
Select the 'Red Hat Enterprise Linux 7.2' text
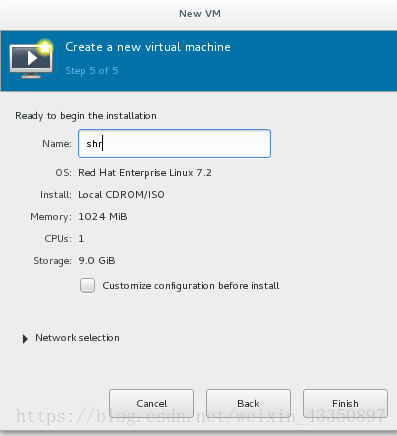tap(145, 173)
